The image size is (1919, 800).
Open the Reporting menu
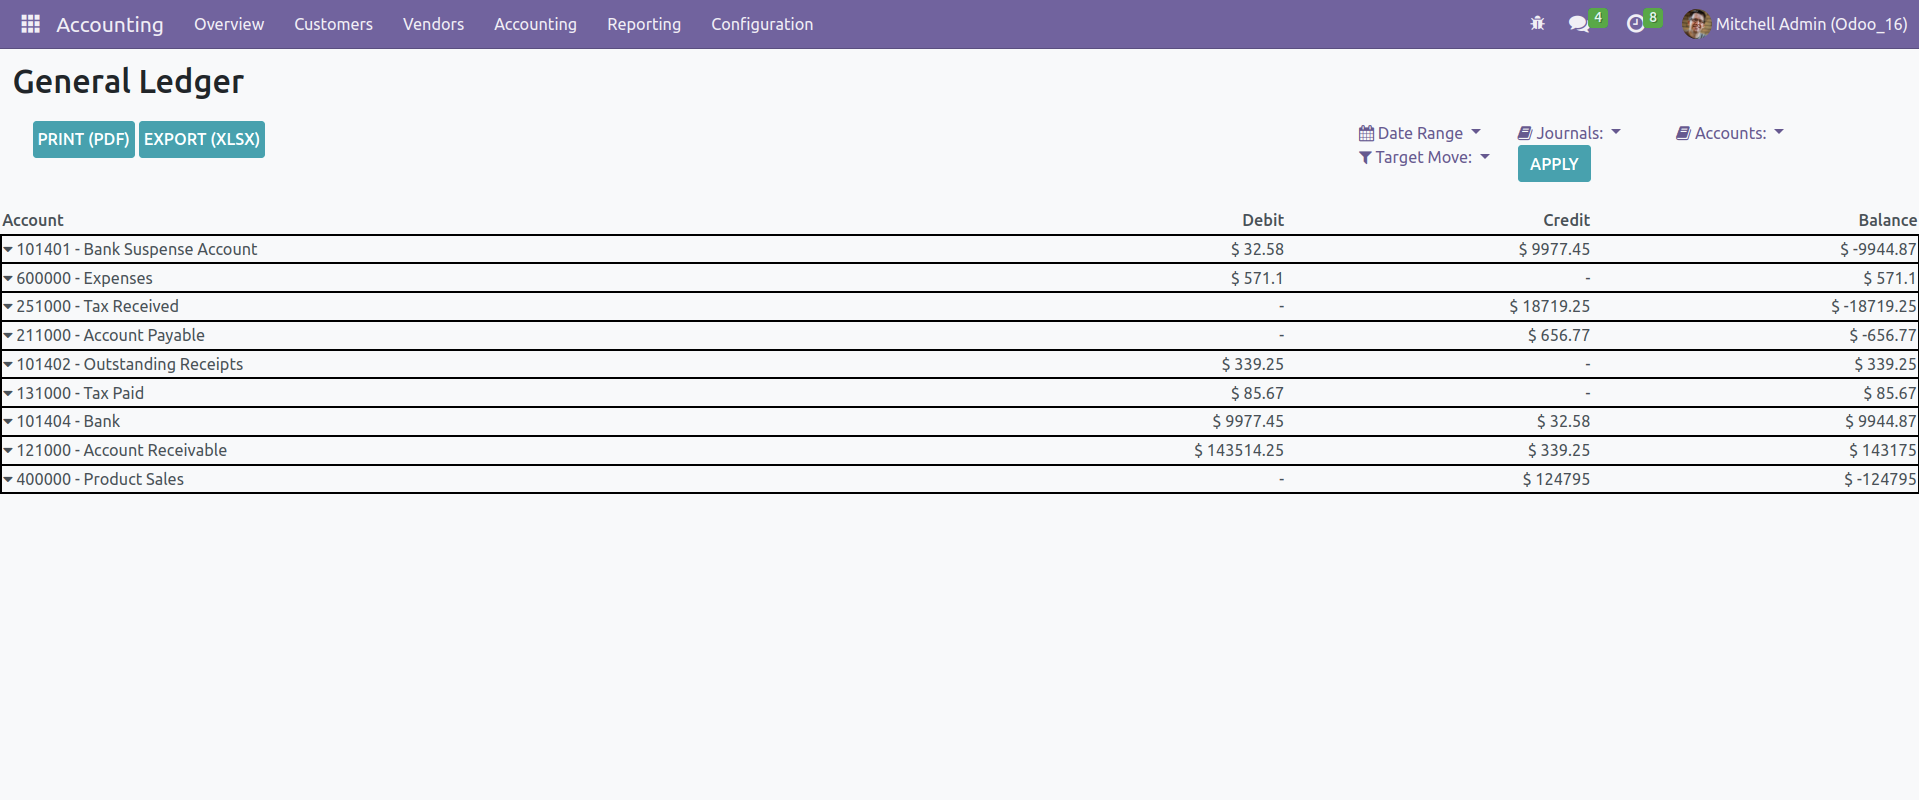click(x=643, y=24)
